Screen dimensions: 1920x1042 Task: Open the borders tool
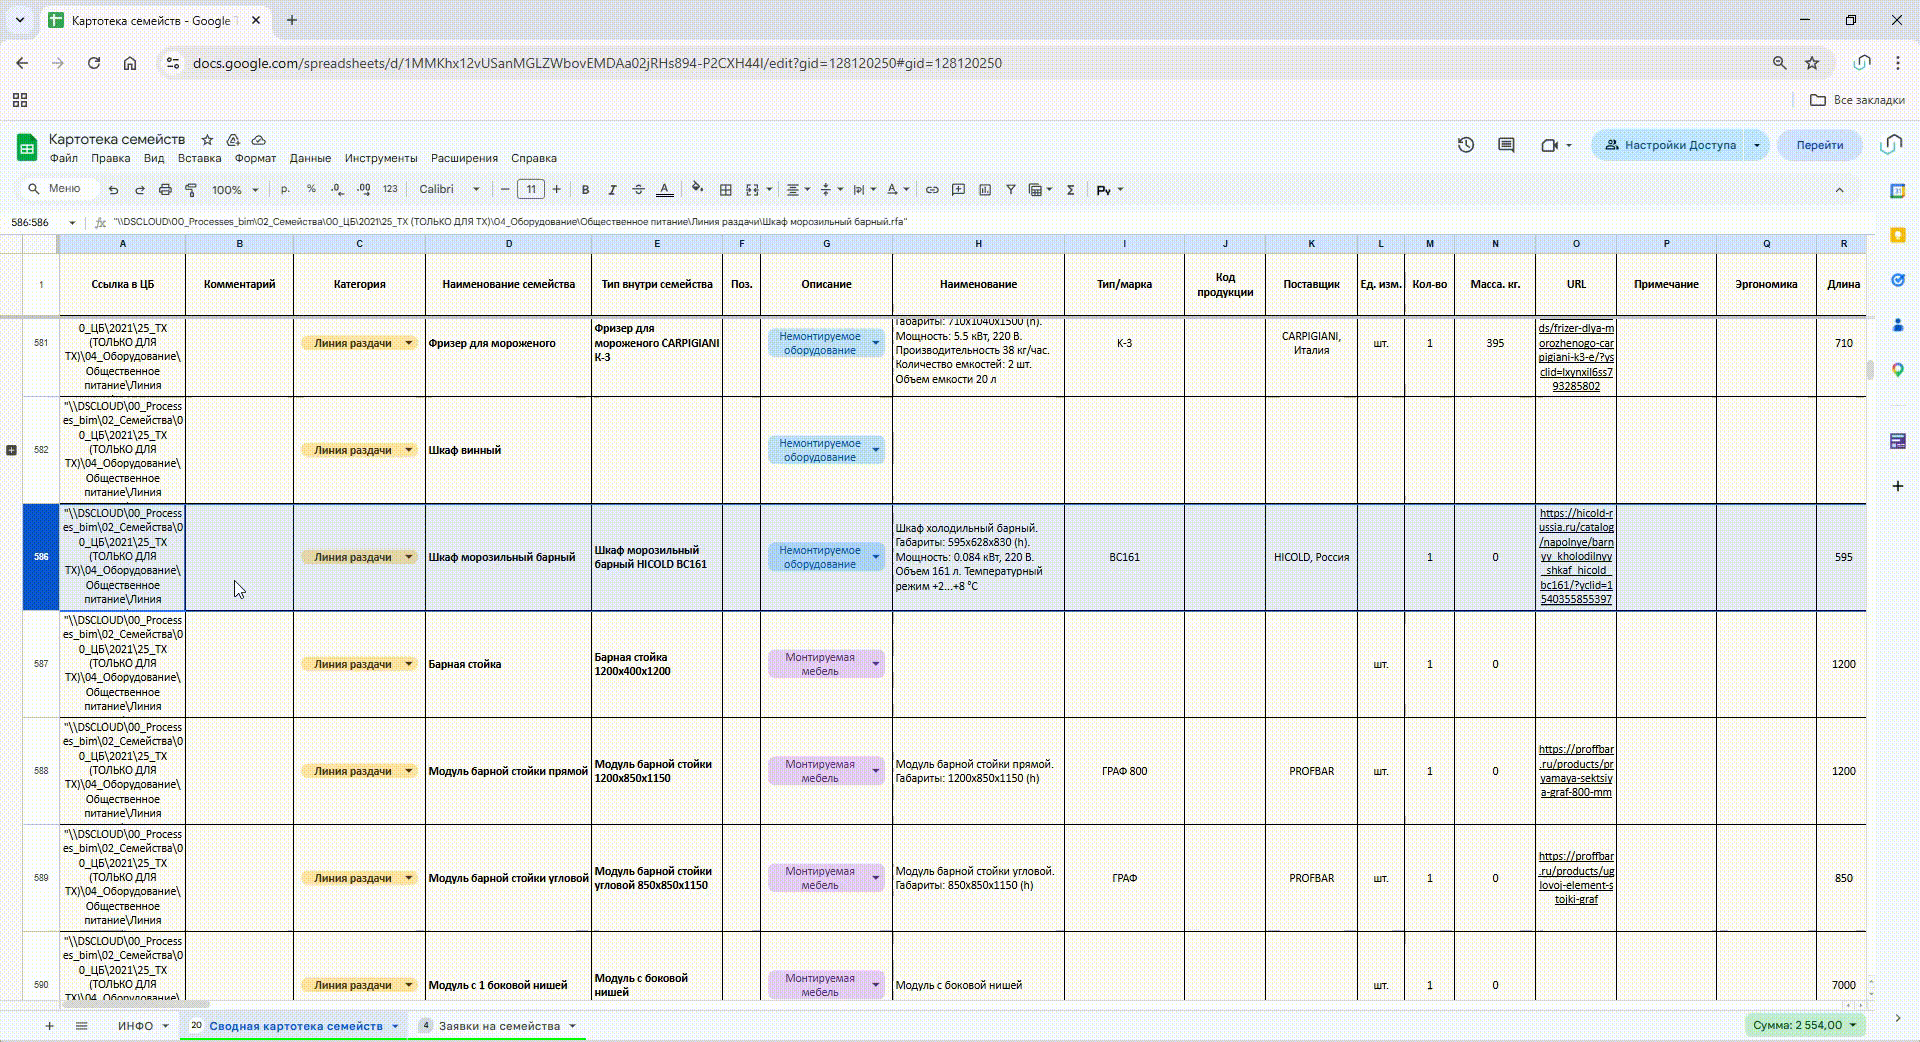pos(726,190)
